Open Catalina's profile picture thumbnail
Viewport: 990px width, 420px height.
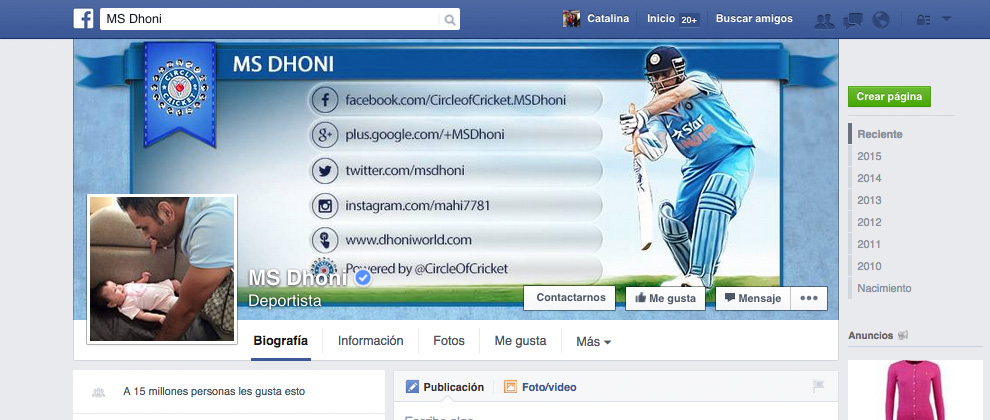click(571, 19)
